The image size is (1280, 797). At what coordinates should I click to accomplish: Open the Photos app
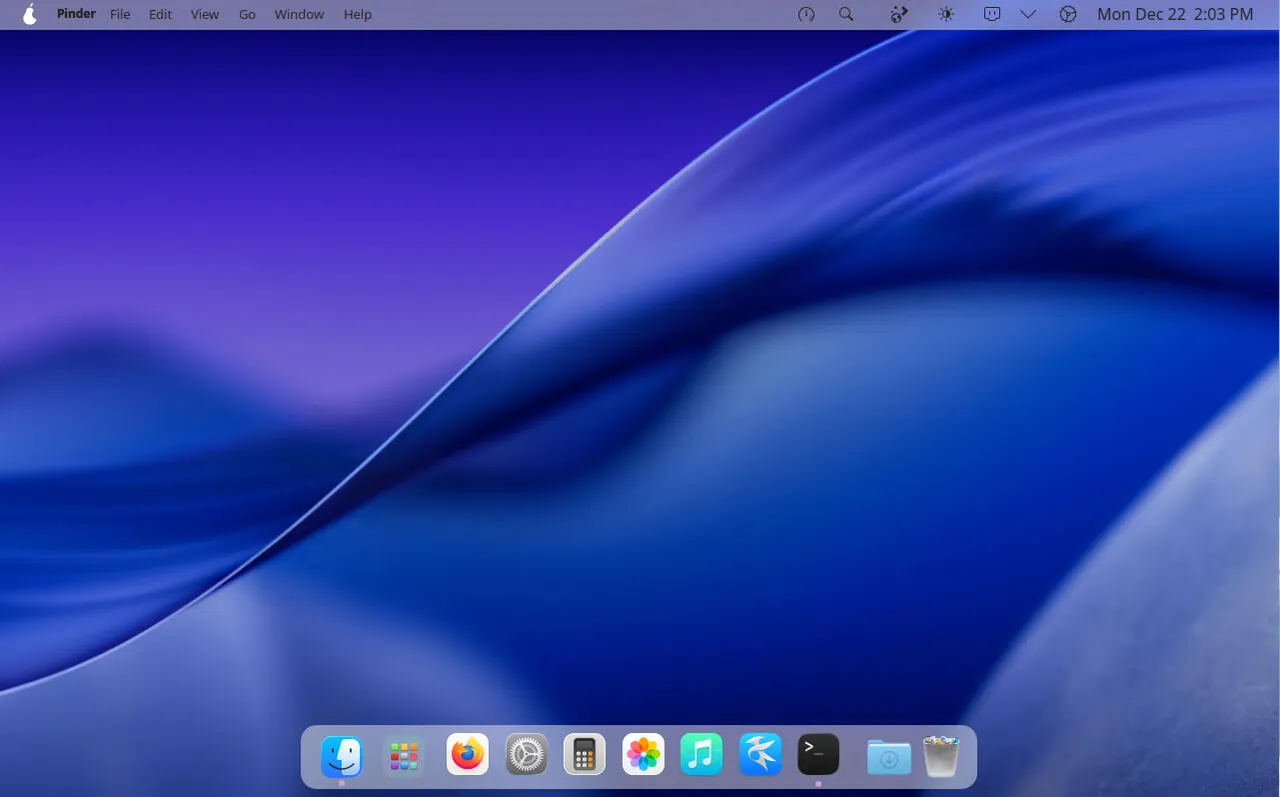pos(643,755)
